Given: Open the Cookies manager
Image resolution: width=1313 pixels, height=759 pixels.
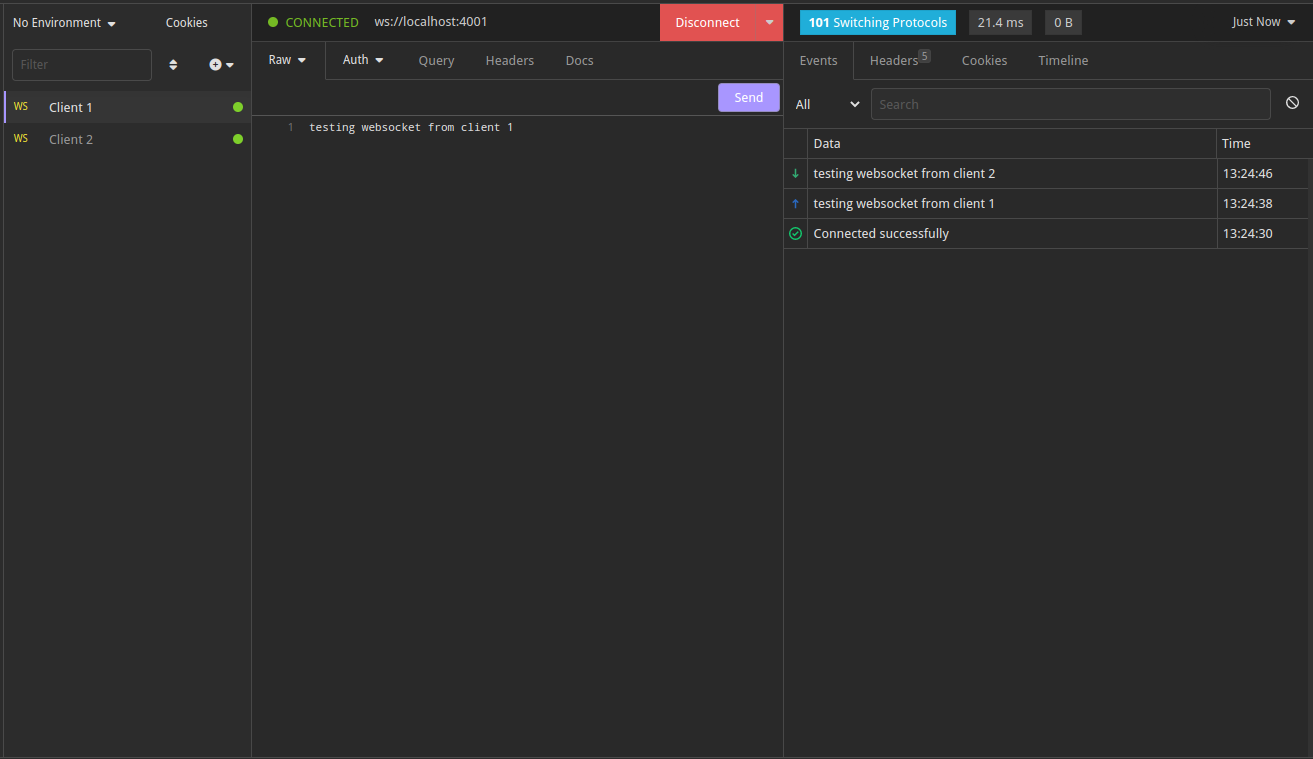Looking at the screenshot, I should [x=186, y=22].
